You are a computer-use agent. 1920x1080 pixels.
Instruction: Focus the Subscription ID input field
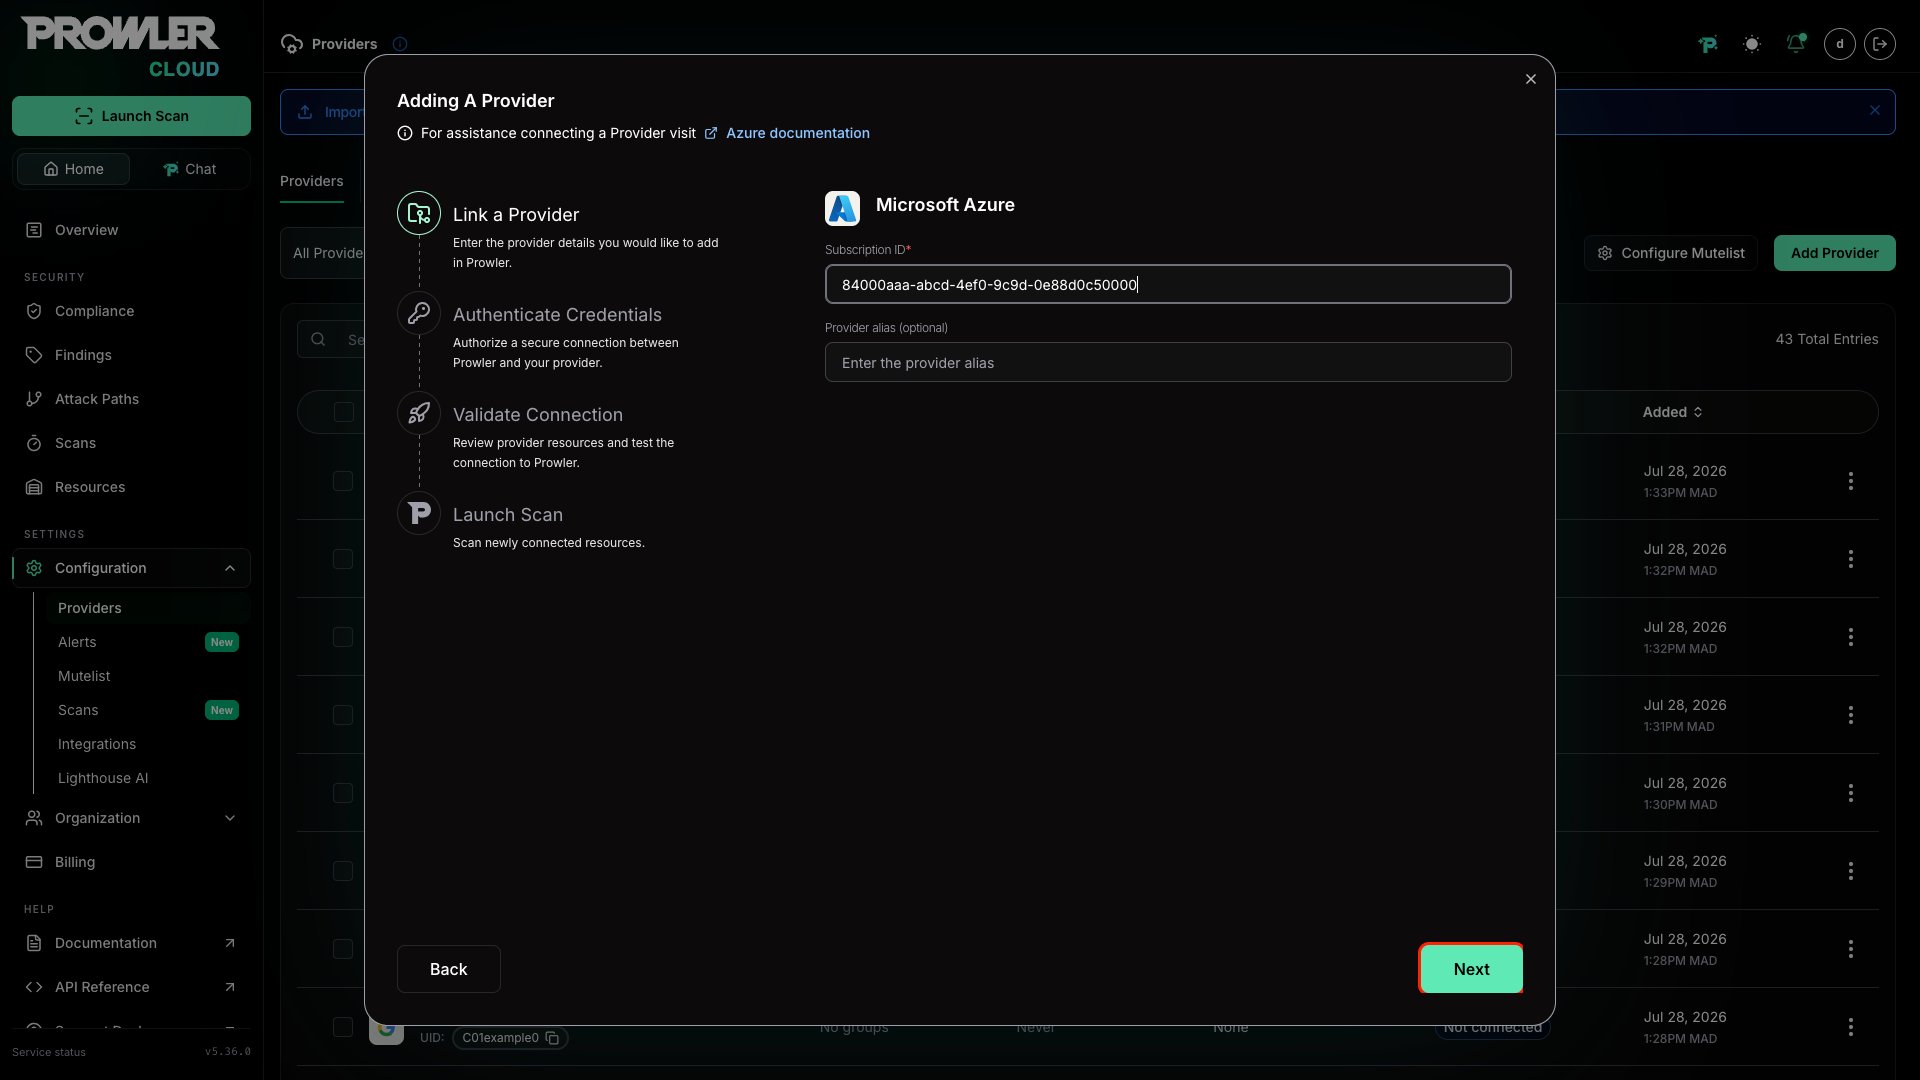(1168, 284)
